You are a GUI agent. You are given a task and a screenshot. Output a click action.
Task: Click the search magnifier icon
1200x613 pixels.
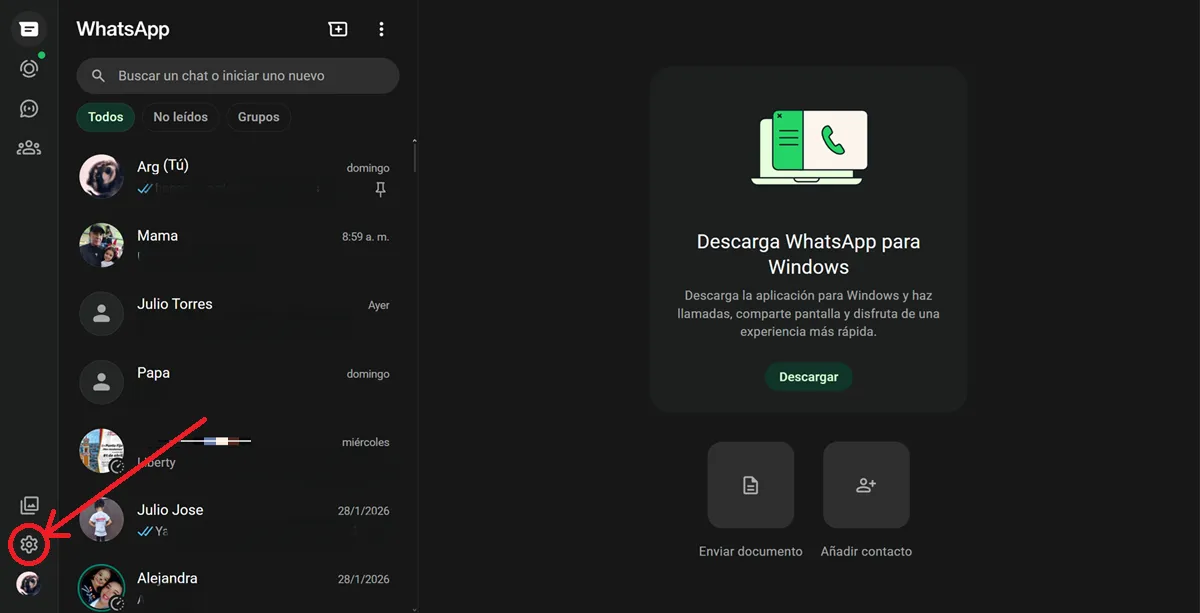(97, 75)
